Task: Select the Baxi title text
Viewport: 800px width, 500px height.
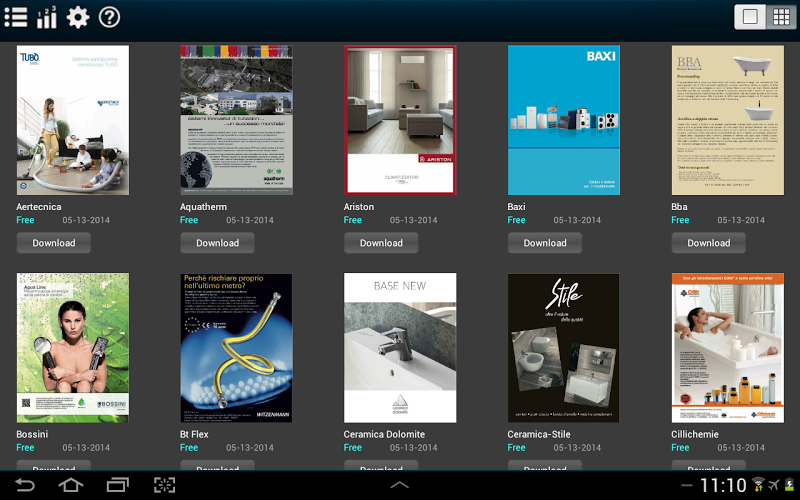Action: (x=516, y=207)
